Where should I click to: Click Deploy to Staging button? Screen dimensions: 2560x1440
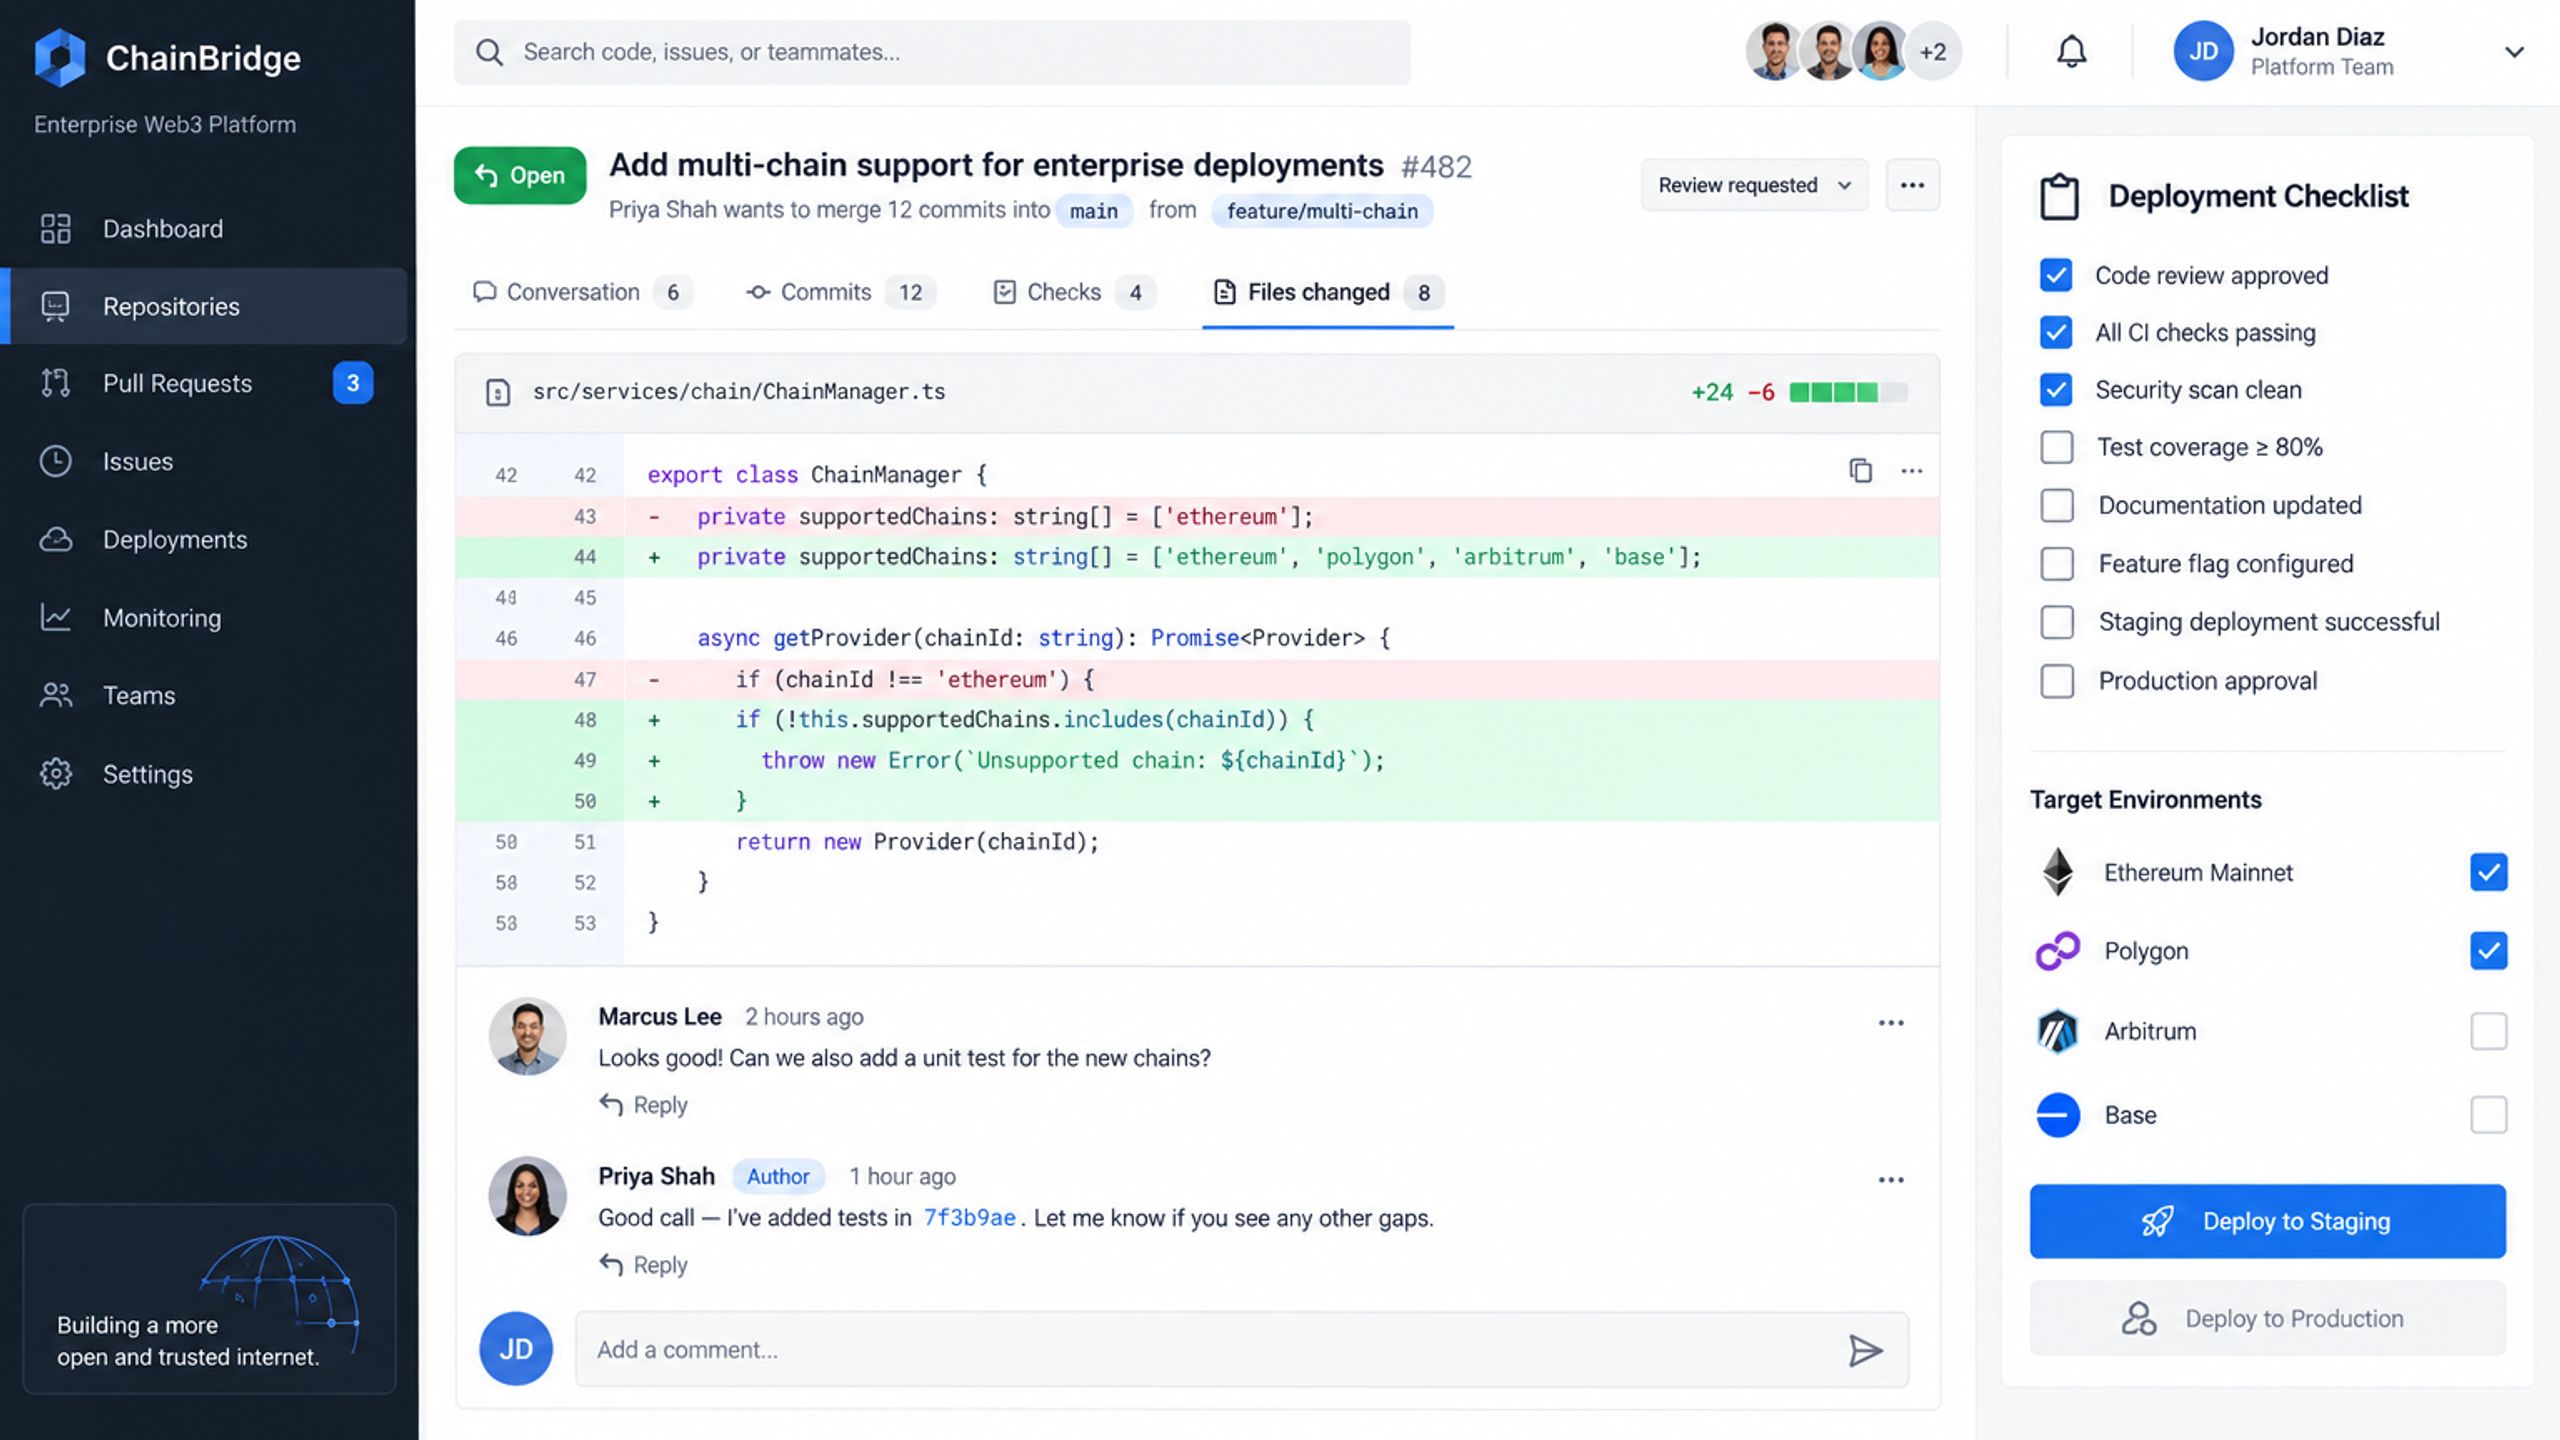point(2267,1221)
